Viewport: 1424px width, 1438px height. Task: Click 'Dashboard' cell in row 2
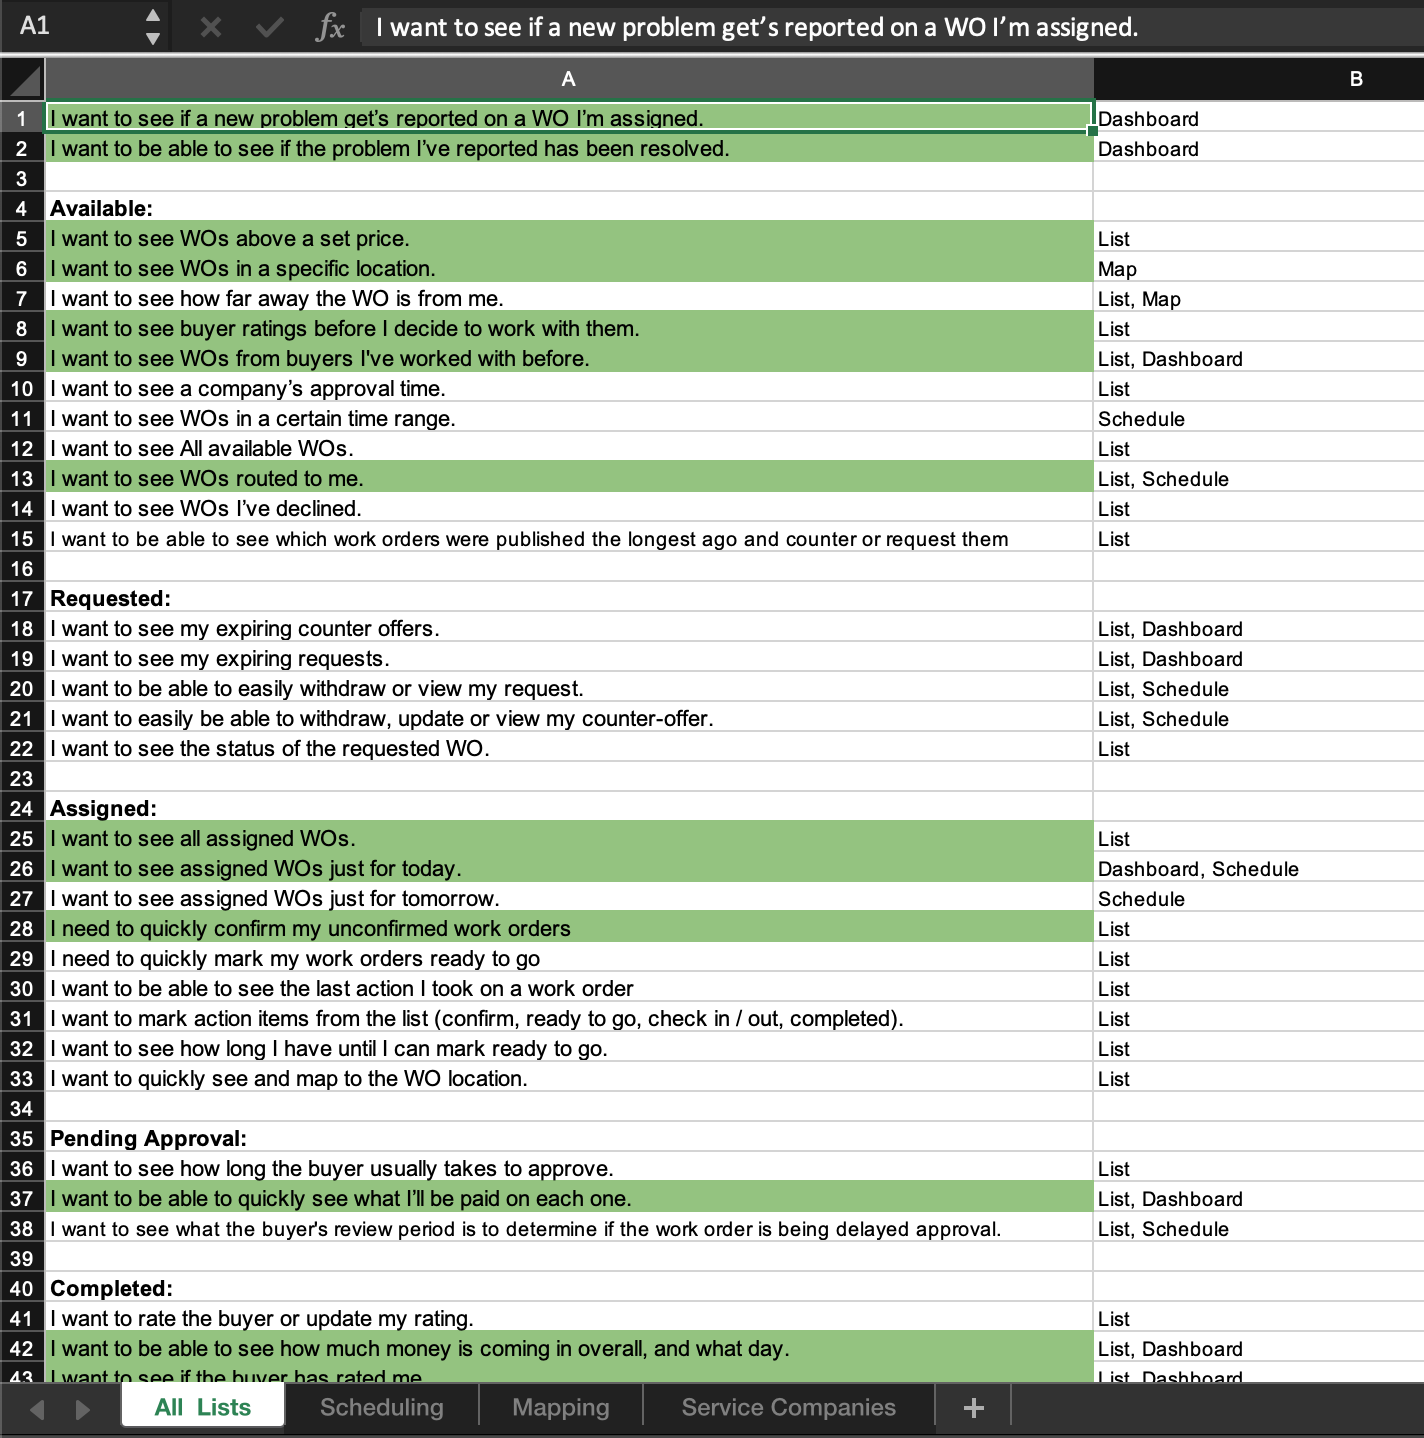point(1259,148)
